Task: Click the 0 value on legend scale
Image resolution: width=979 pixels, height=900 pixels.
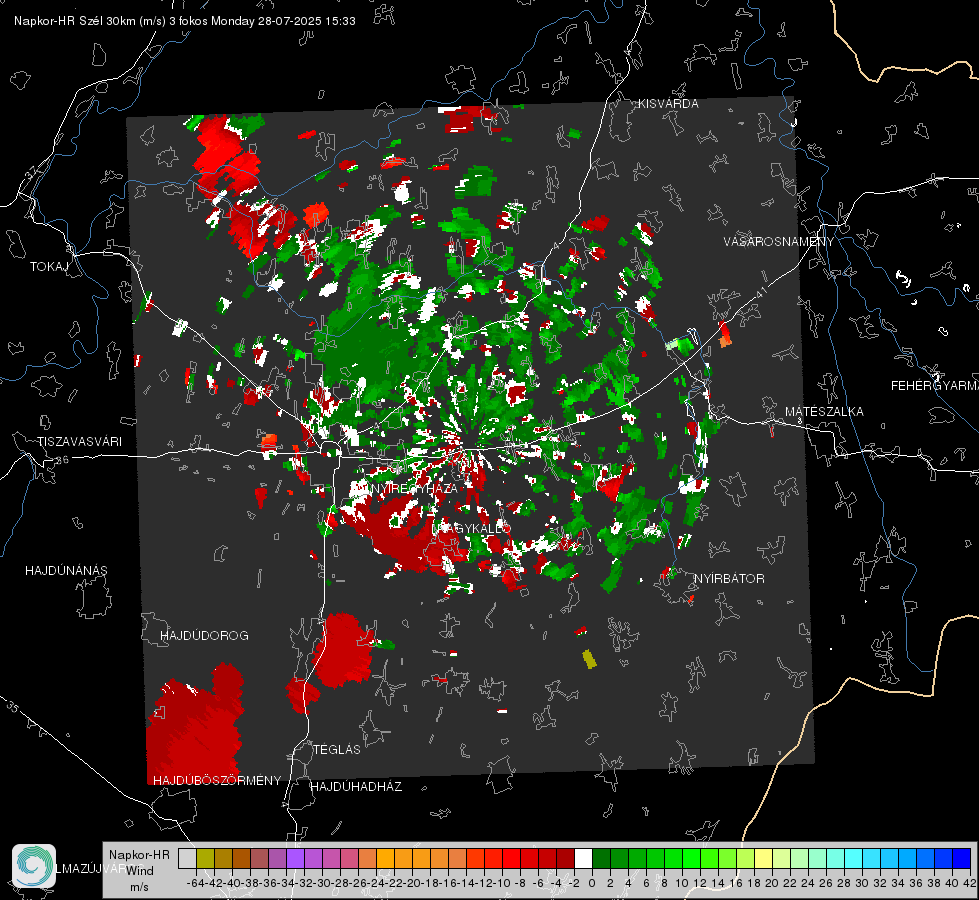Action: (x=592, y=883)
